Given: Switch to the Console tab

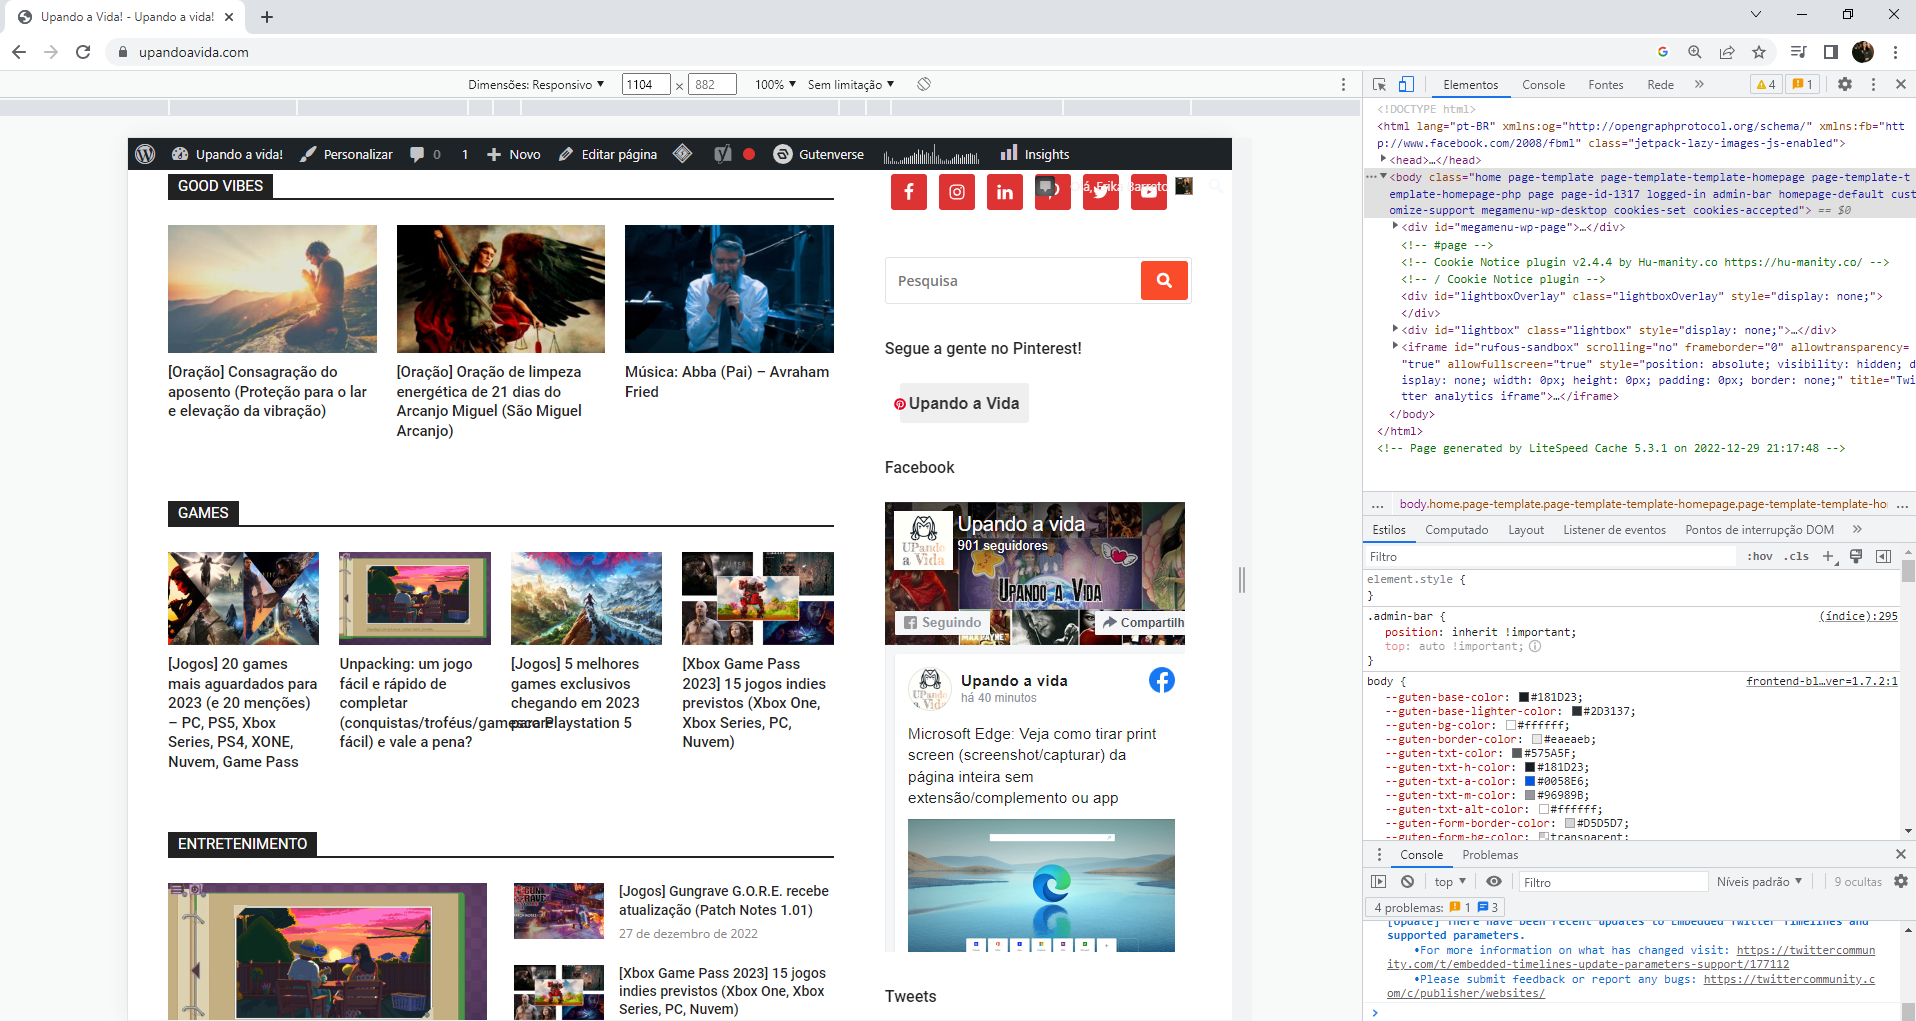Looking at the screenshot, I should 1543,84.
